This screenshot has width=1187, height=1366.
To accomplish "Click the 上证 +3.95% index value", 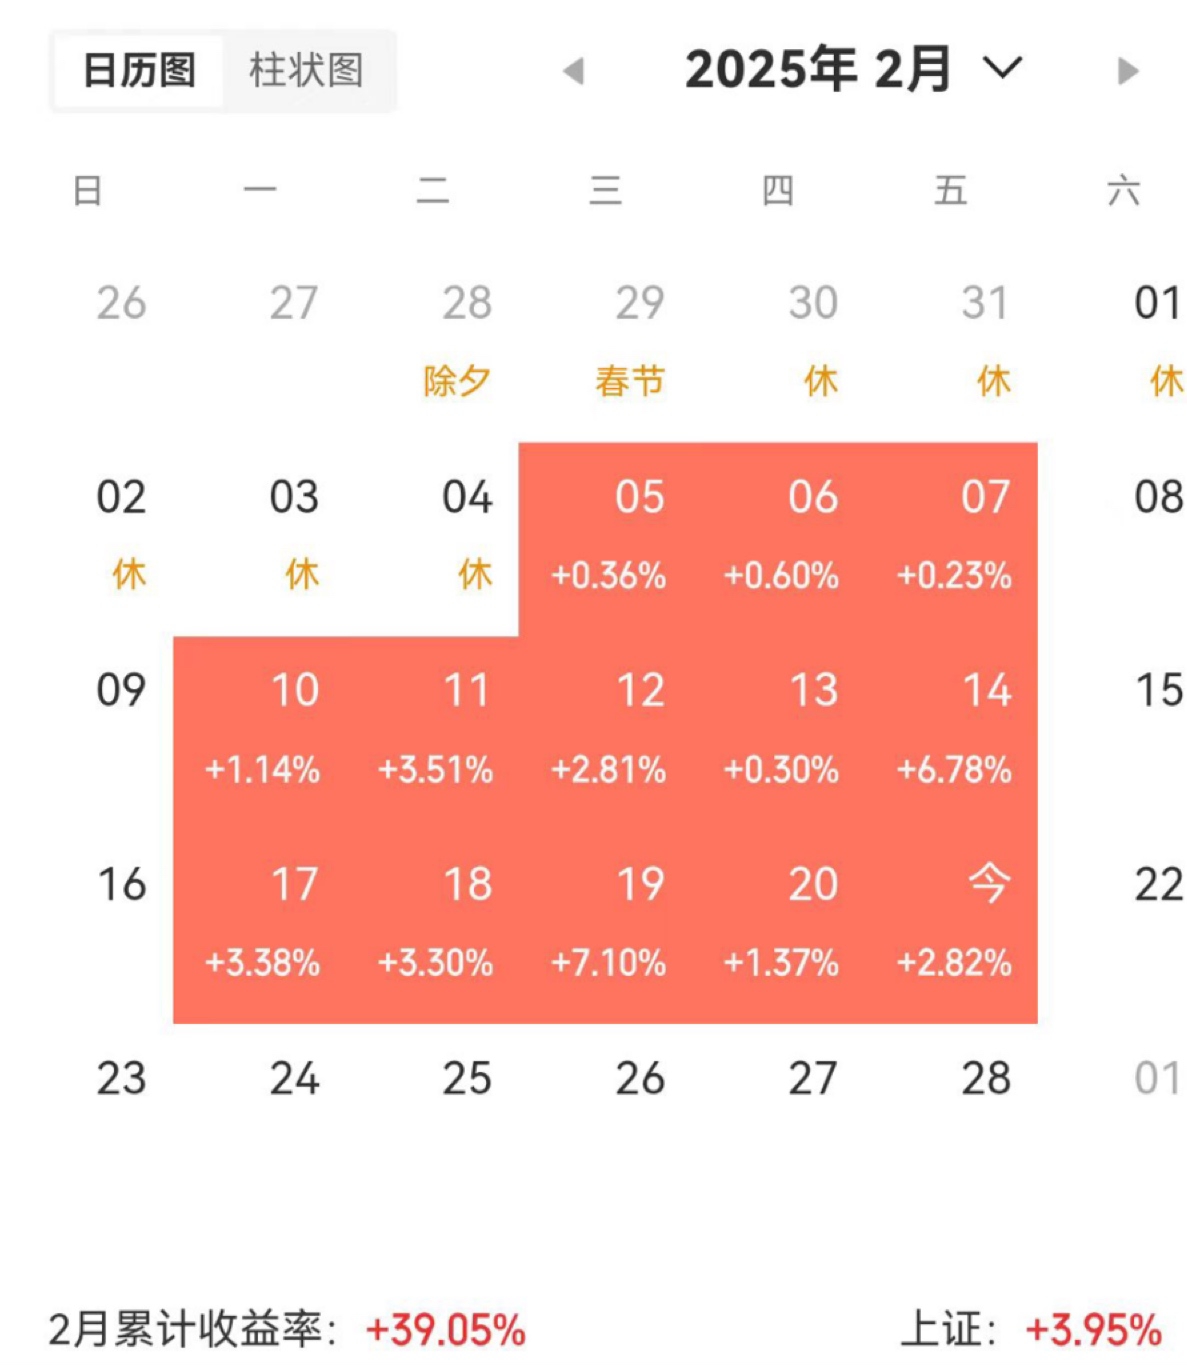I will click(1093, 1331).
